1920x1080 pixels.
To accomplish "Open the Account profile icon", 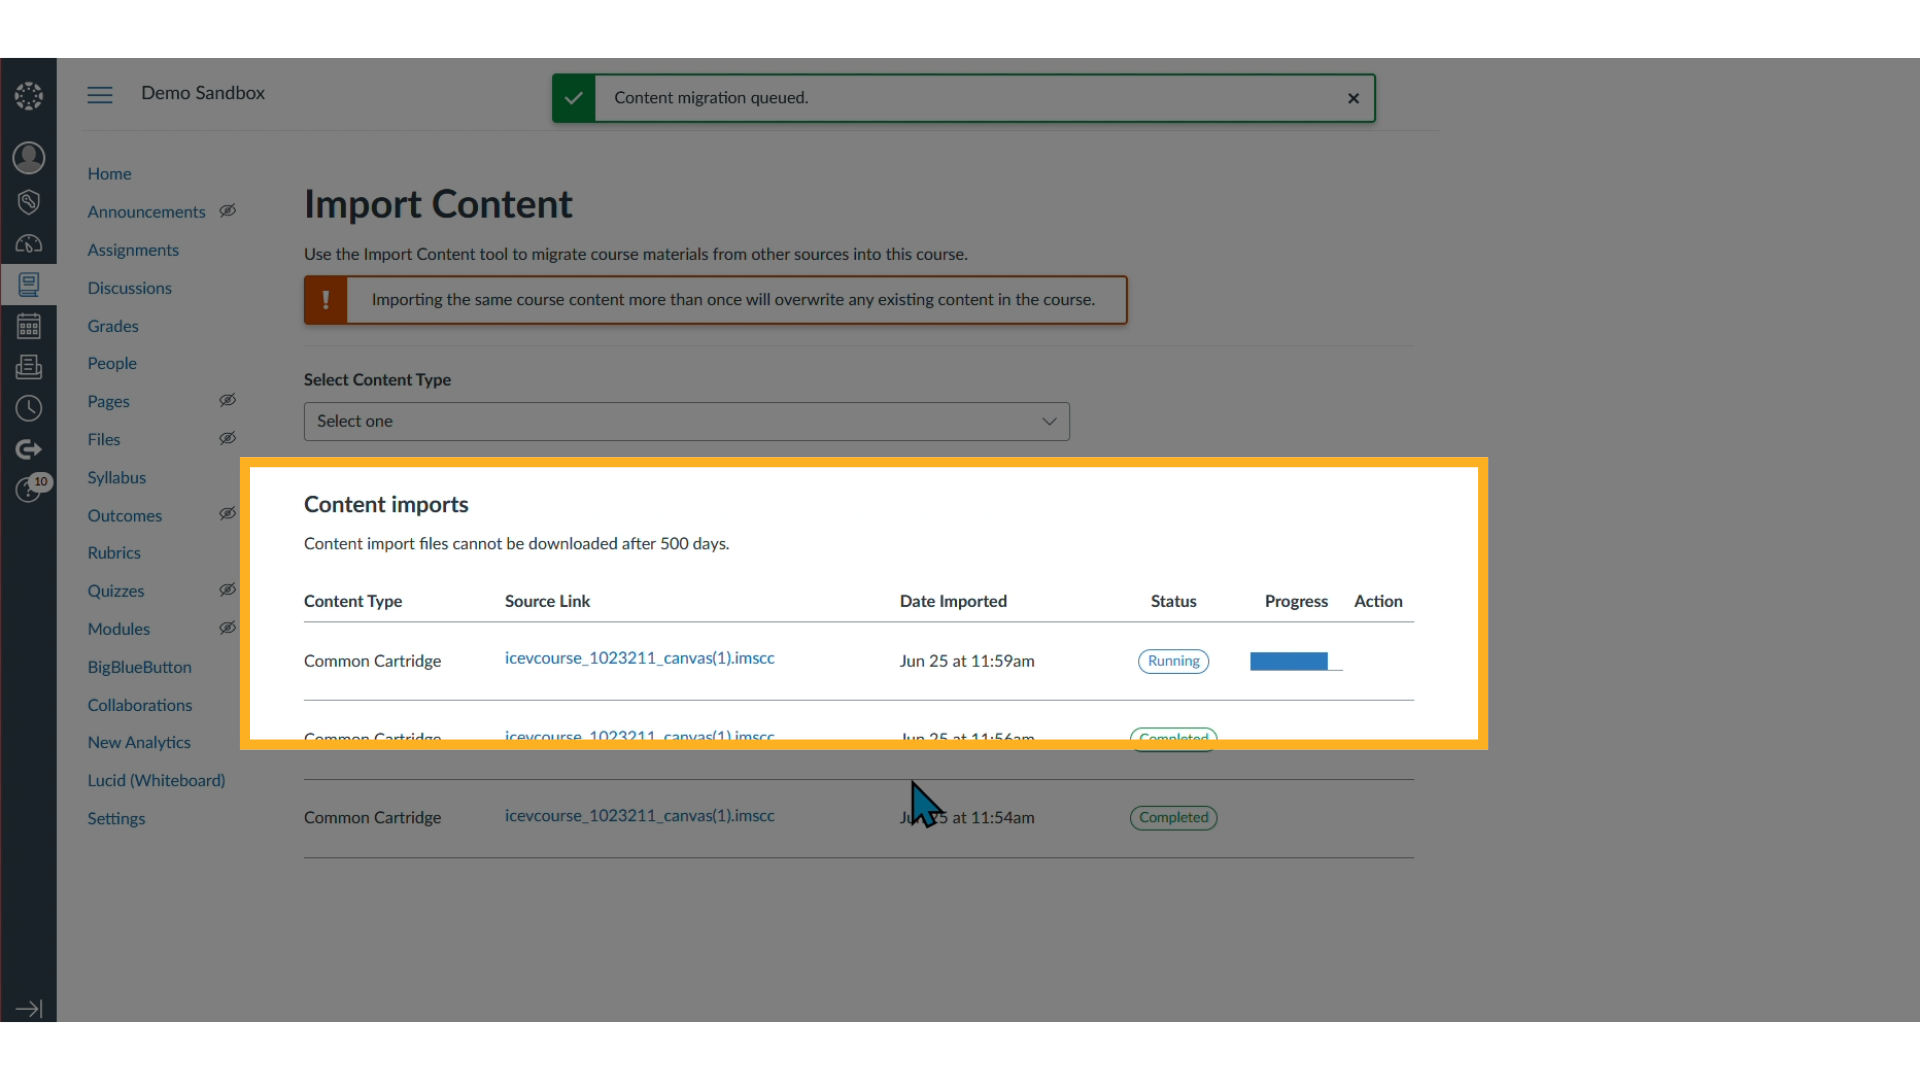I will point(29,157).
